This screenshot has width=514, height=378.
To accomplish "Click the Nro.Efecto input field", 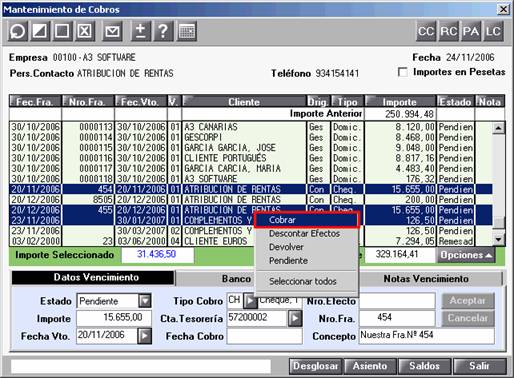I will [397, 301].
